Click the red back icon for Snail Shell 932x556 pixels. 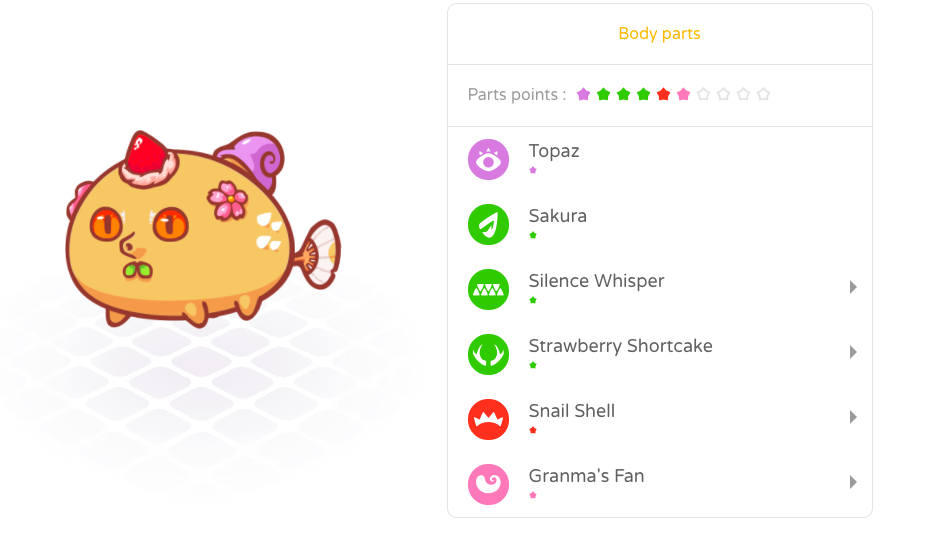(488, 419)
